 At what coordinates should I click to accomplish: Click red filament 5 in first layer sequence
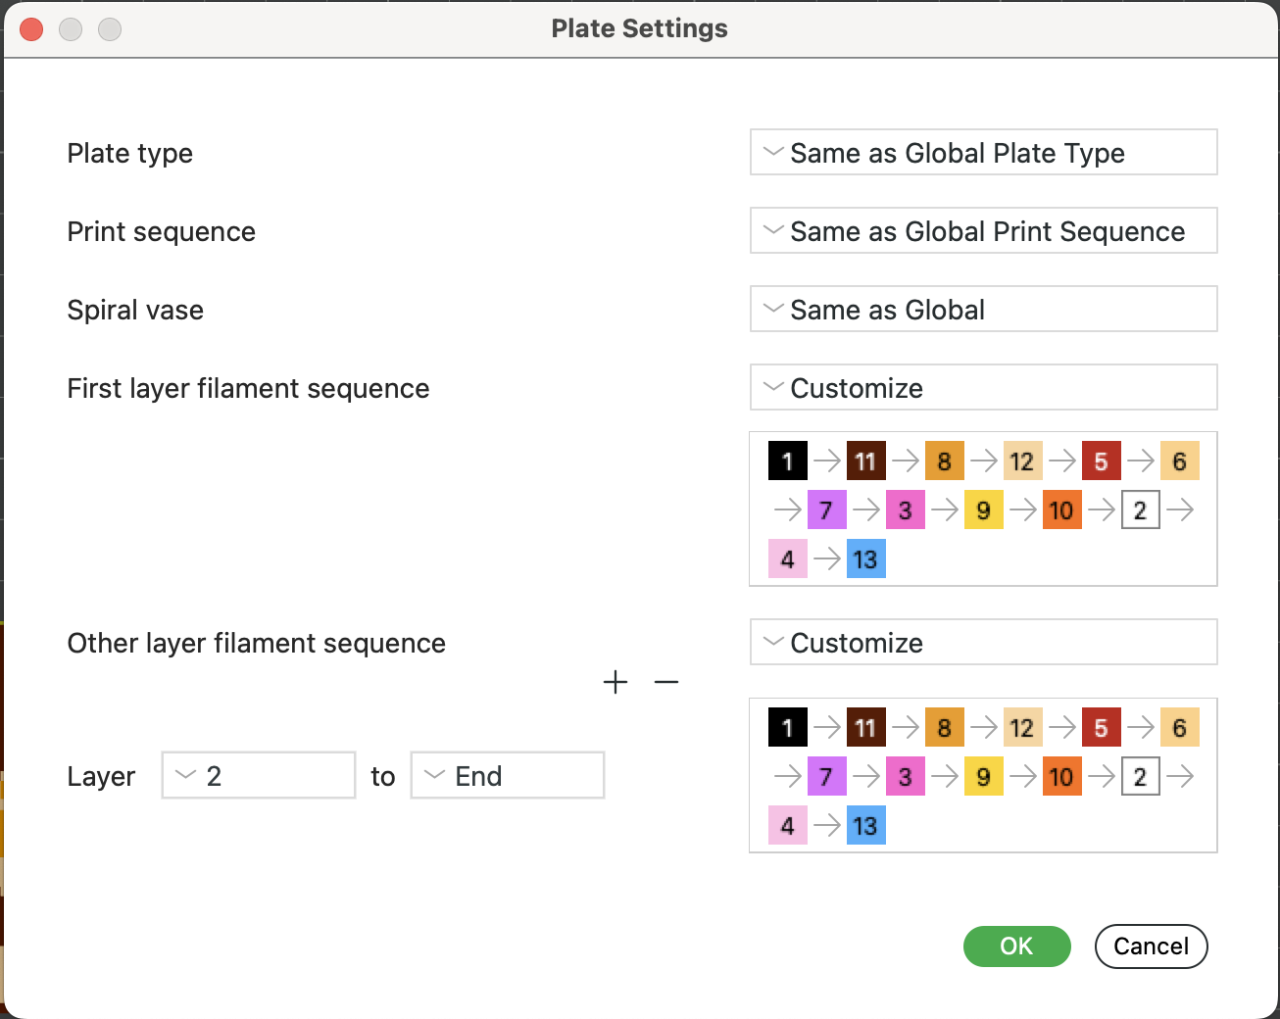(1101, 461)
